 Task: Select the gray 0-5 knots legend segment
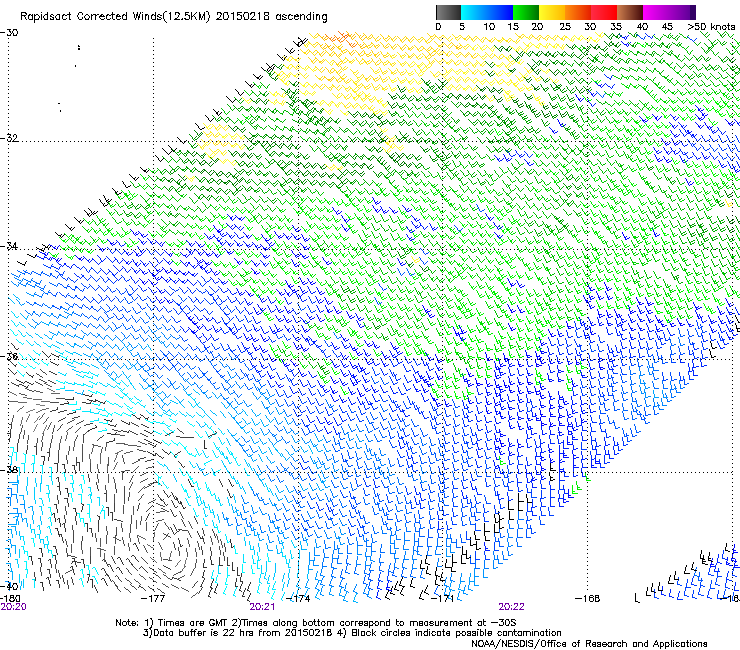click(448, 12)
